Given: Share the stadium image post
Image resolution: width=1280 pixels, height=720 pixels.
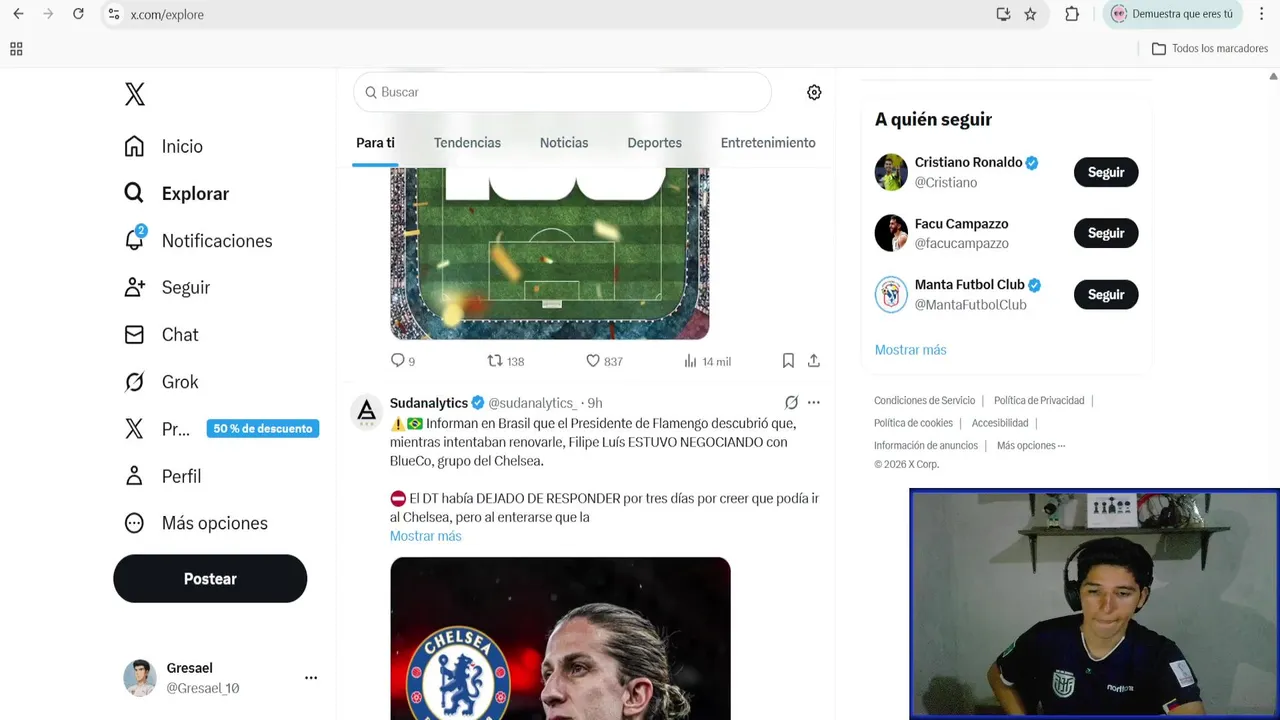Looking at the screenshot, I should (x=814, y=361).
